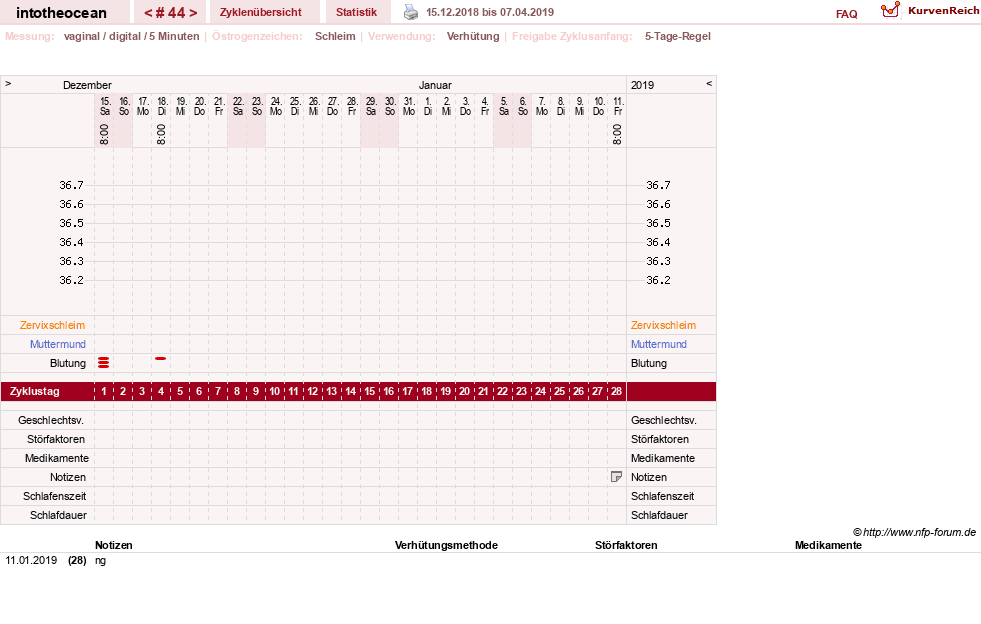Screen dimensions: 981x624
Task: Click the intotheocean username tab
Action: click(x=61, y=13)
